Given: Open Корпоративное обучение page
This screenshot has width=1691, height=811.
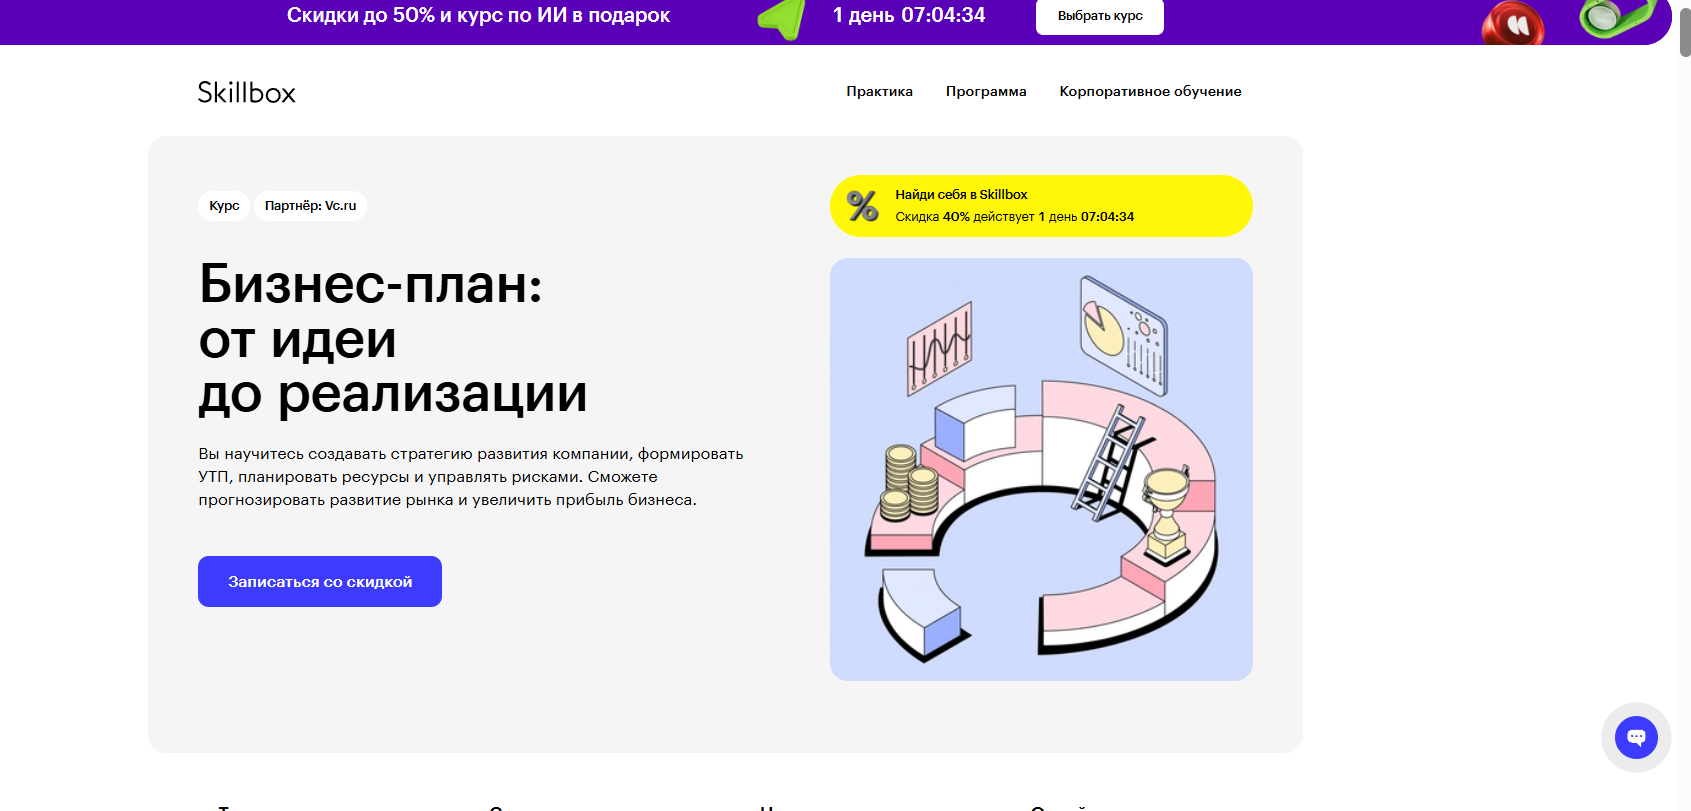Looking at the screenshot, I should 1150,91.
